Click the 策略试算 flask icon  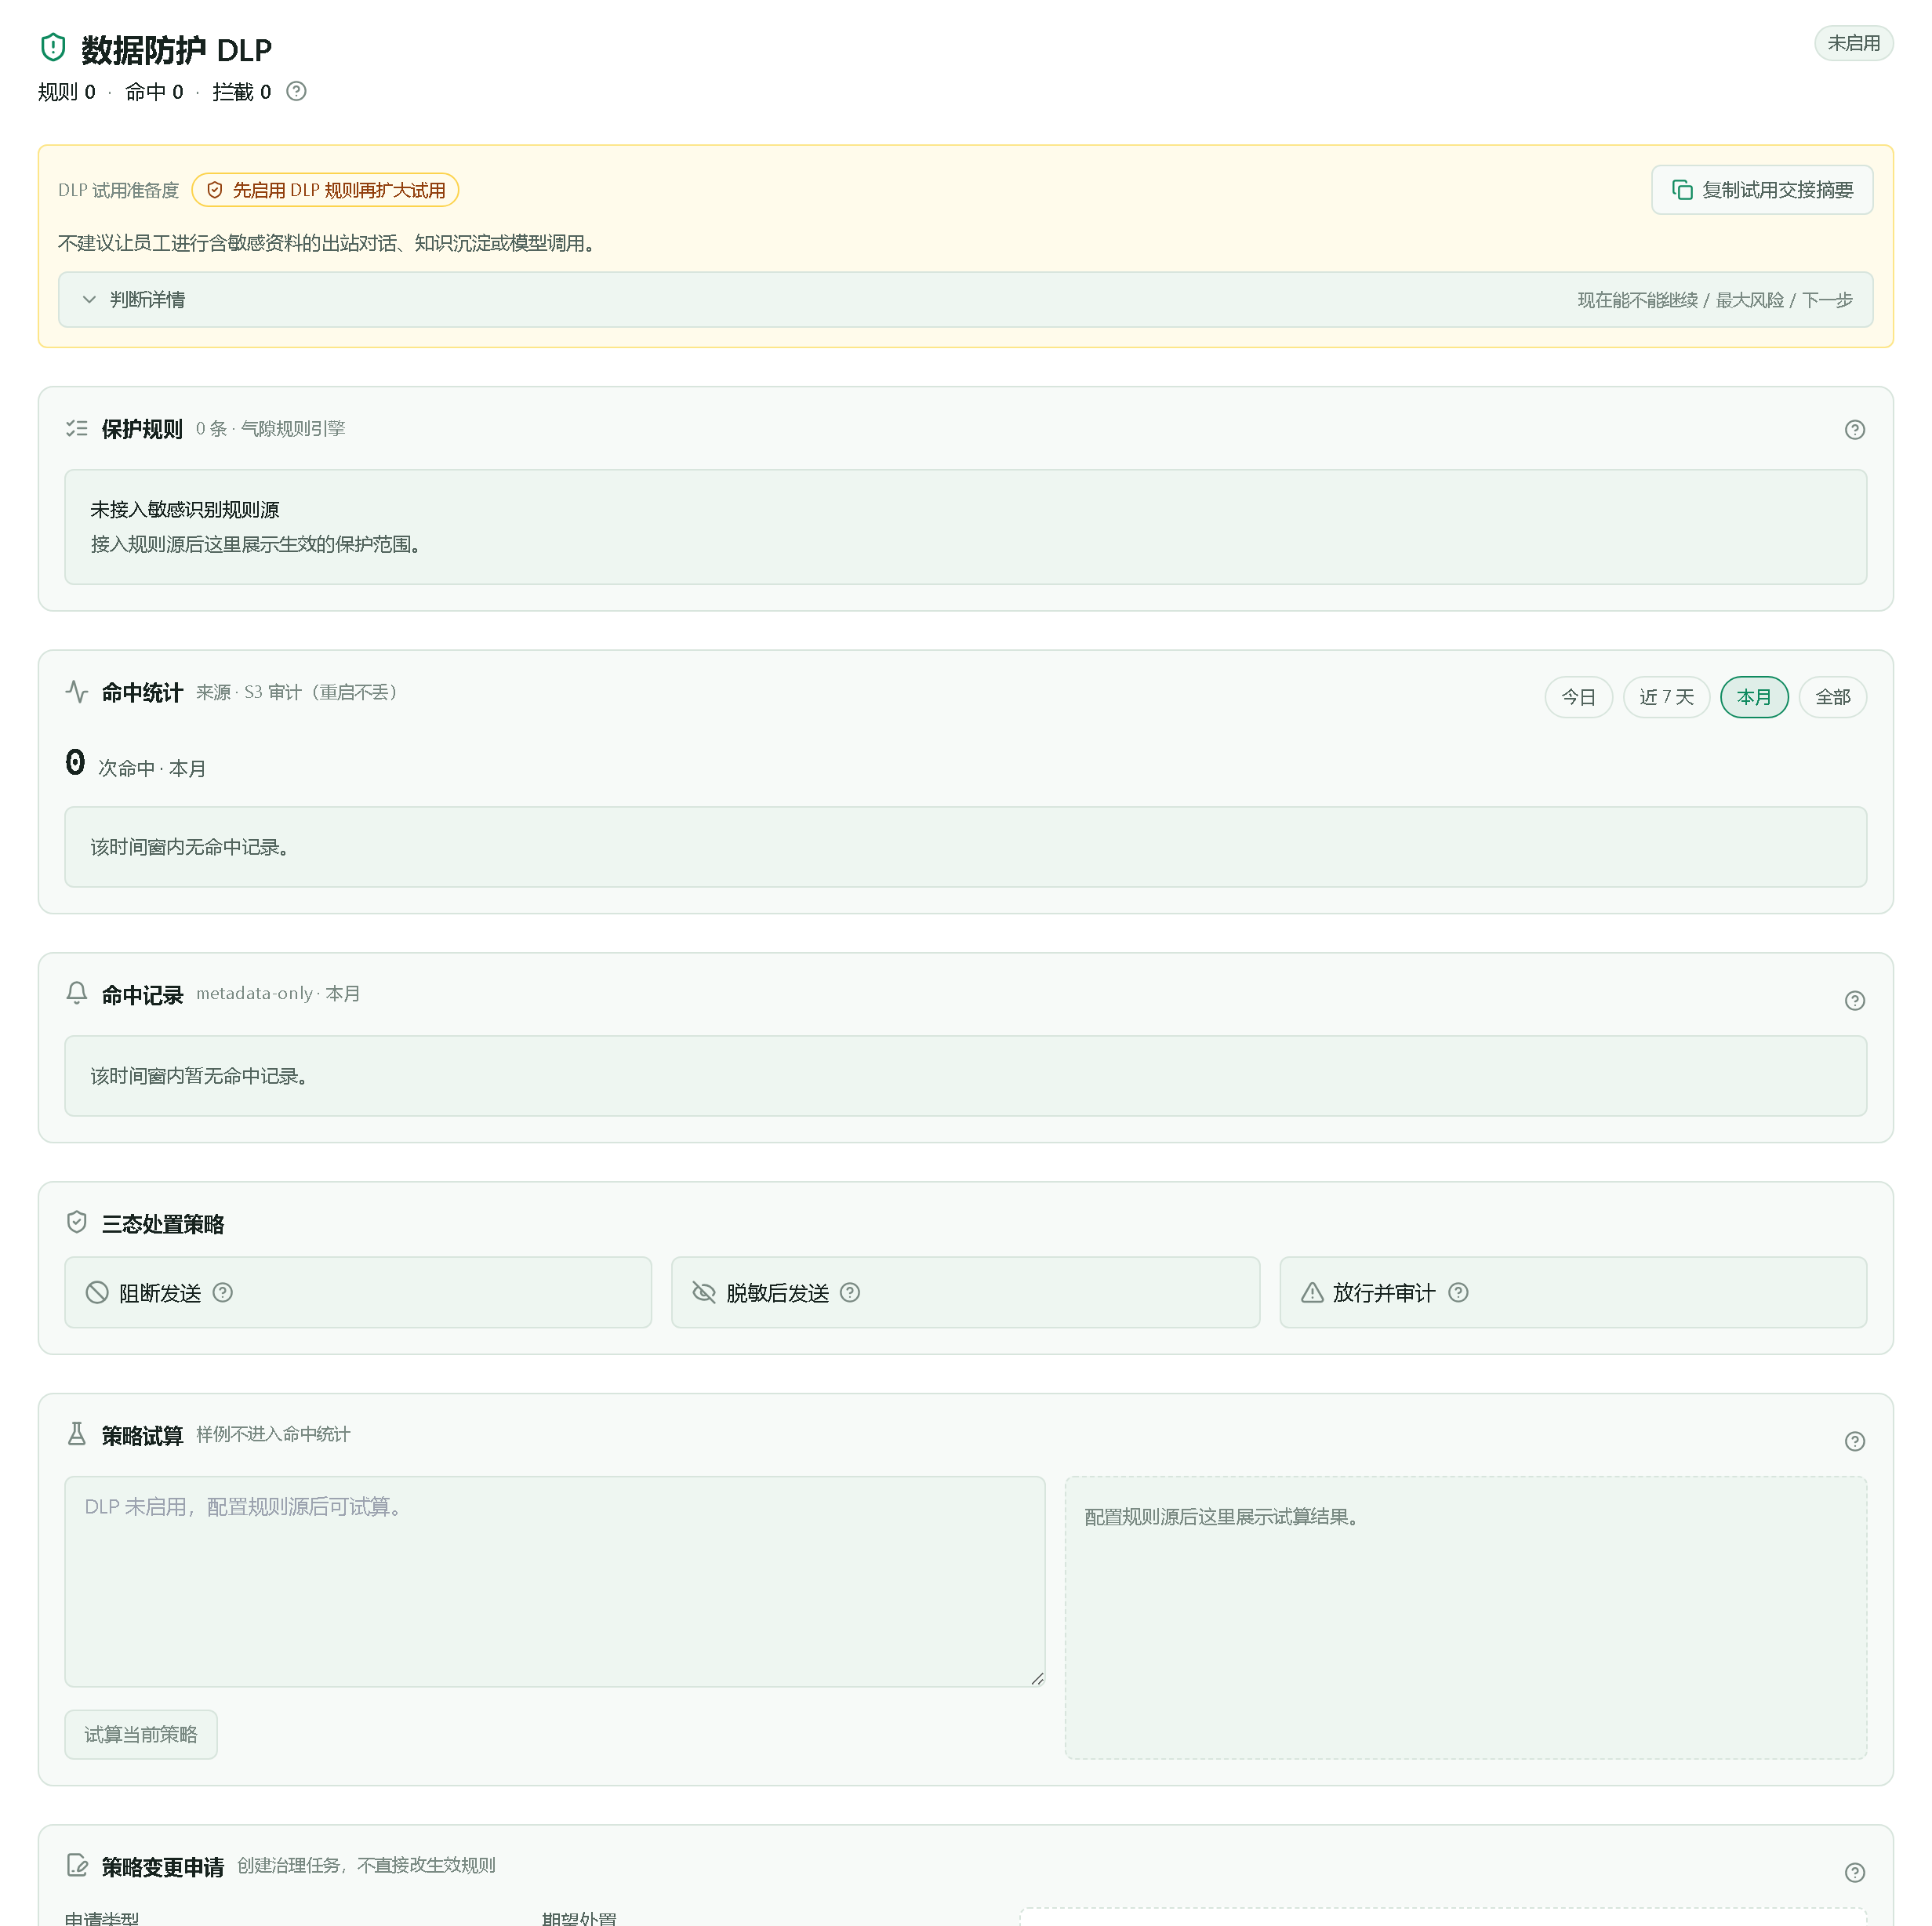pos(77,1434)
